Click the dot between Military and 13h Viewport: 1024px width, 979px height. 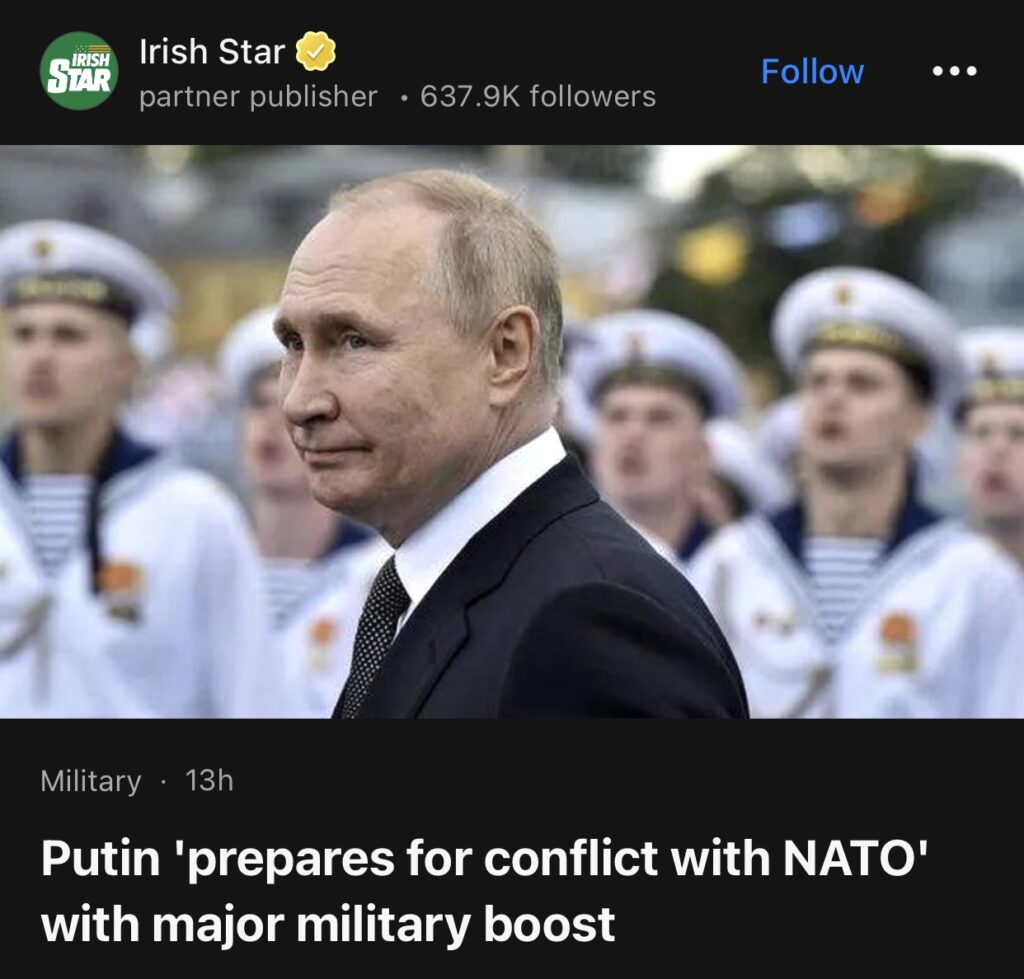click(x=163, y=781)
